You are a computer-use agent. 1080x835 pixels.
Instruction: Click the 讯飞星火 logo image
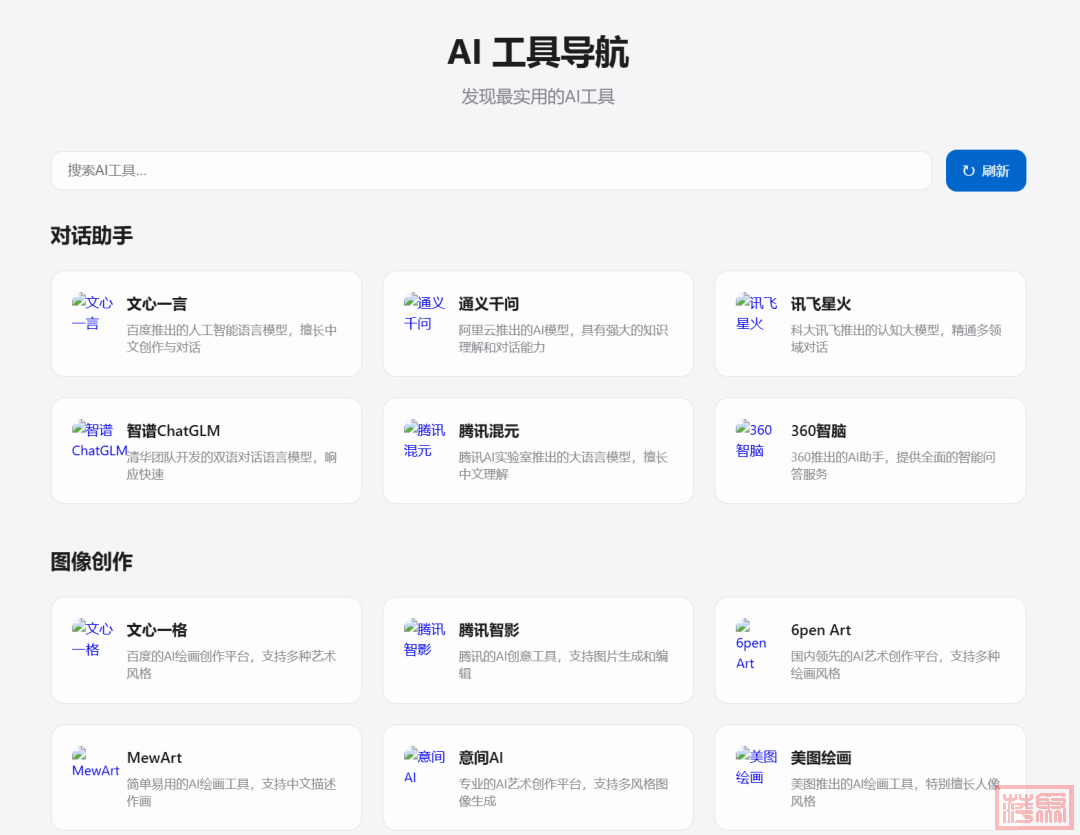(x=756, y=313)
